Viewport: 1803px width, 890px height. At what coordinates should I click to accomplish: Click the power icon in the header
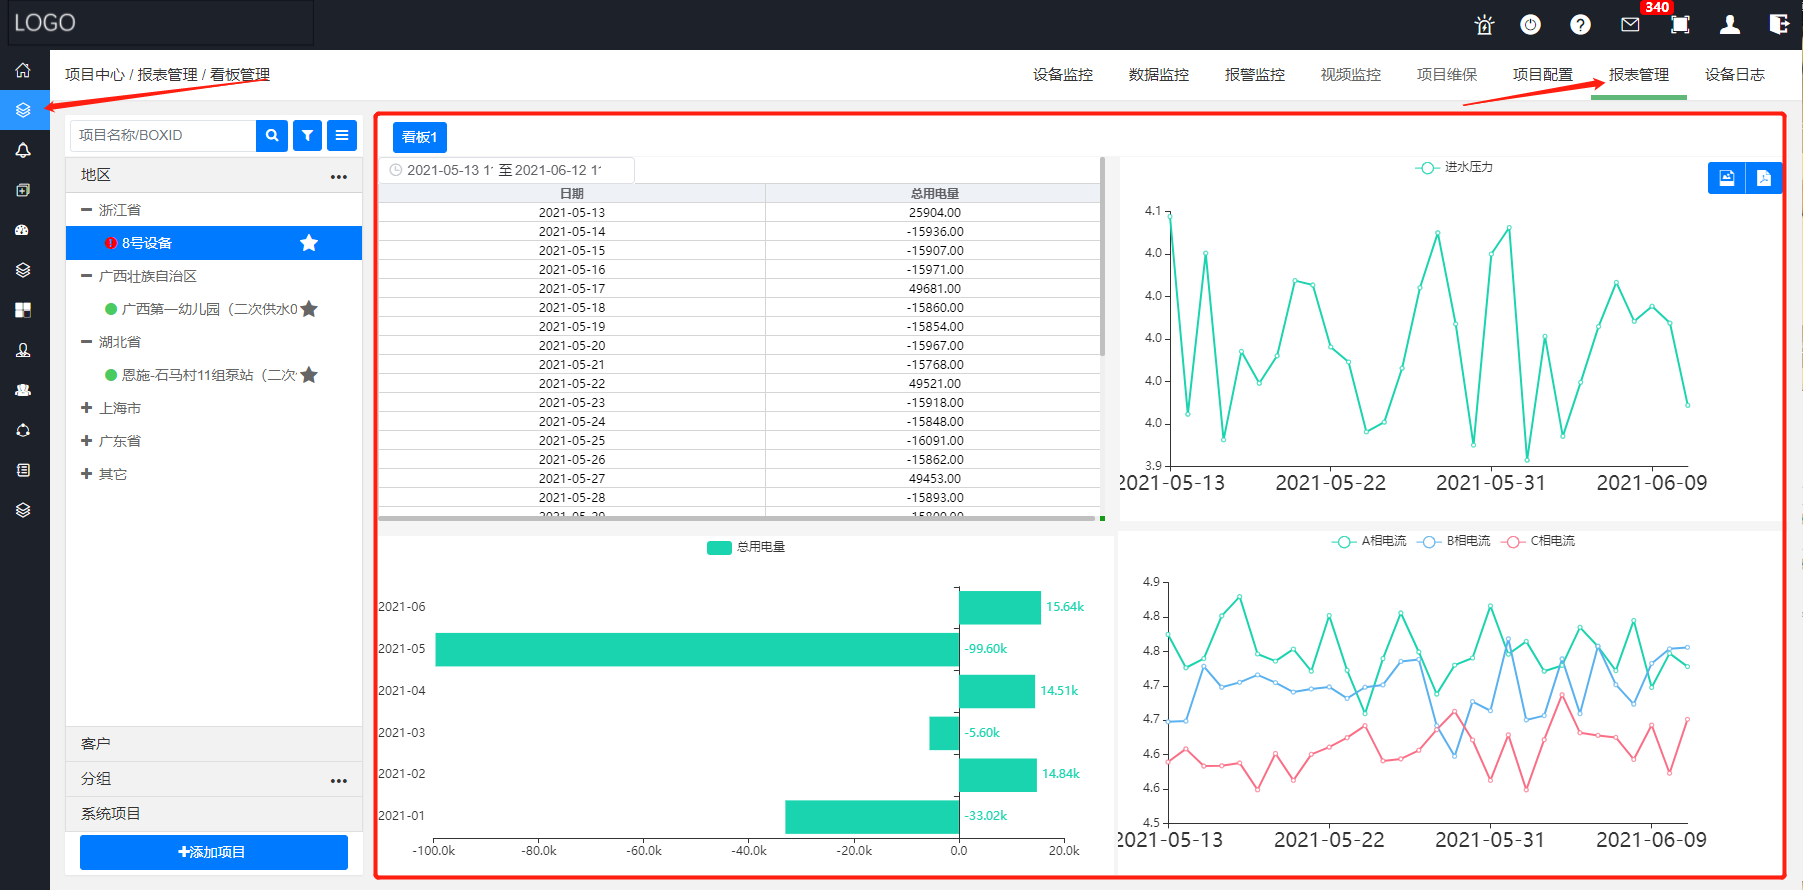pyautogui.click(x=1530, y=25)
